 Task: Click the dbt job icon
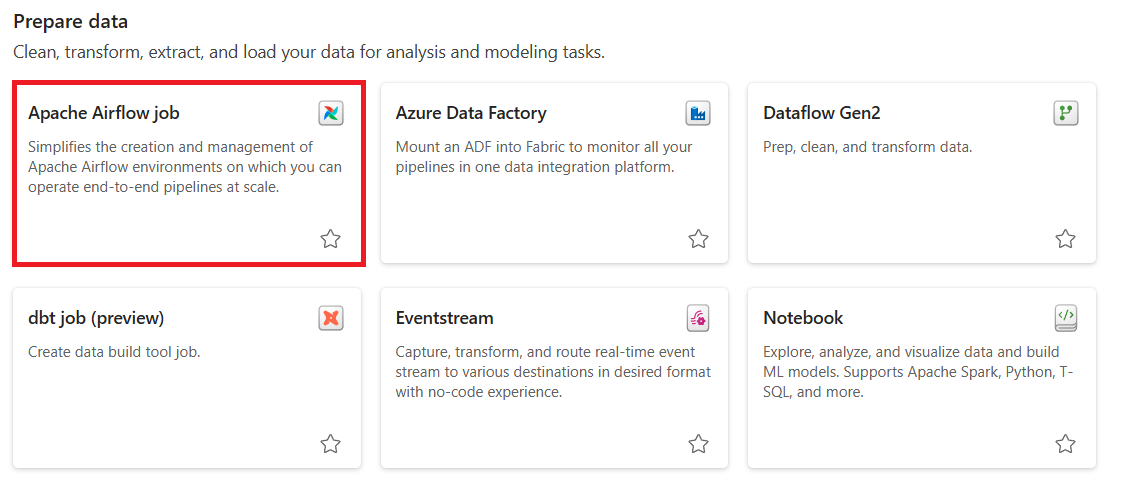[330, 318]
